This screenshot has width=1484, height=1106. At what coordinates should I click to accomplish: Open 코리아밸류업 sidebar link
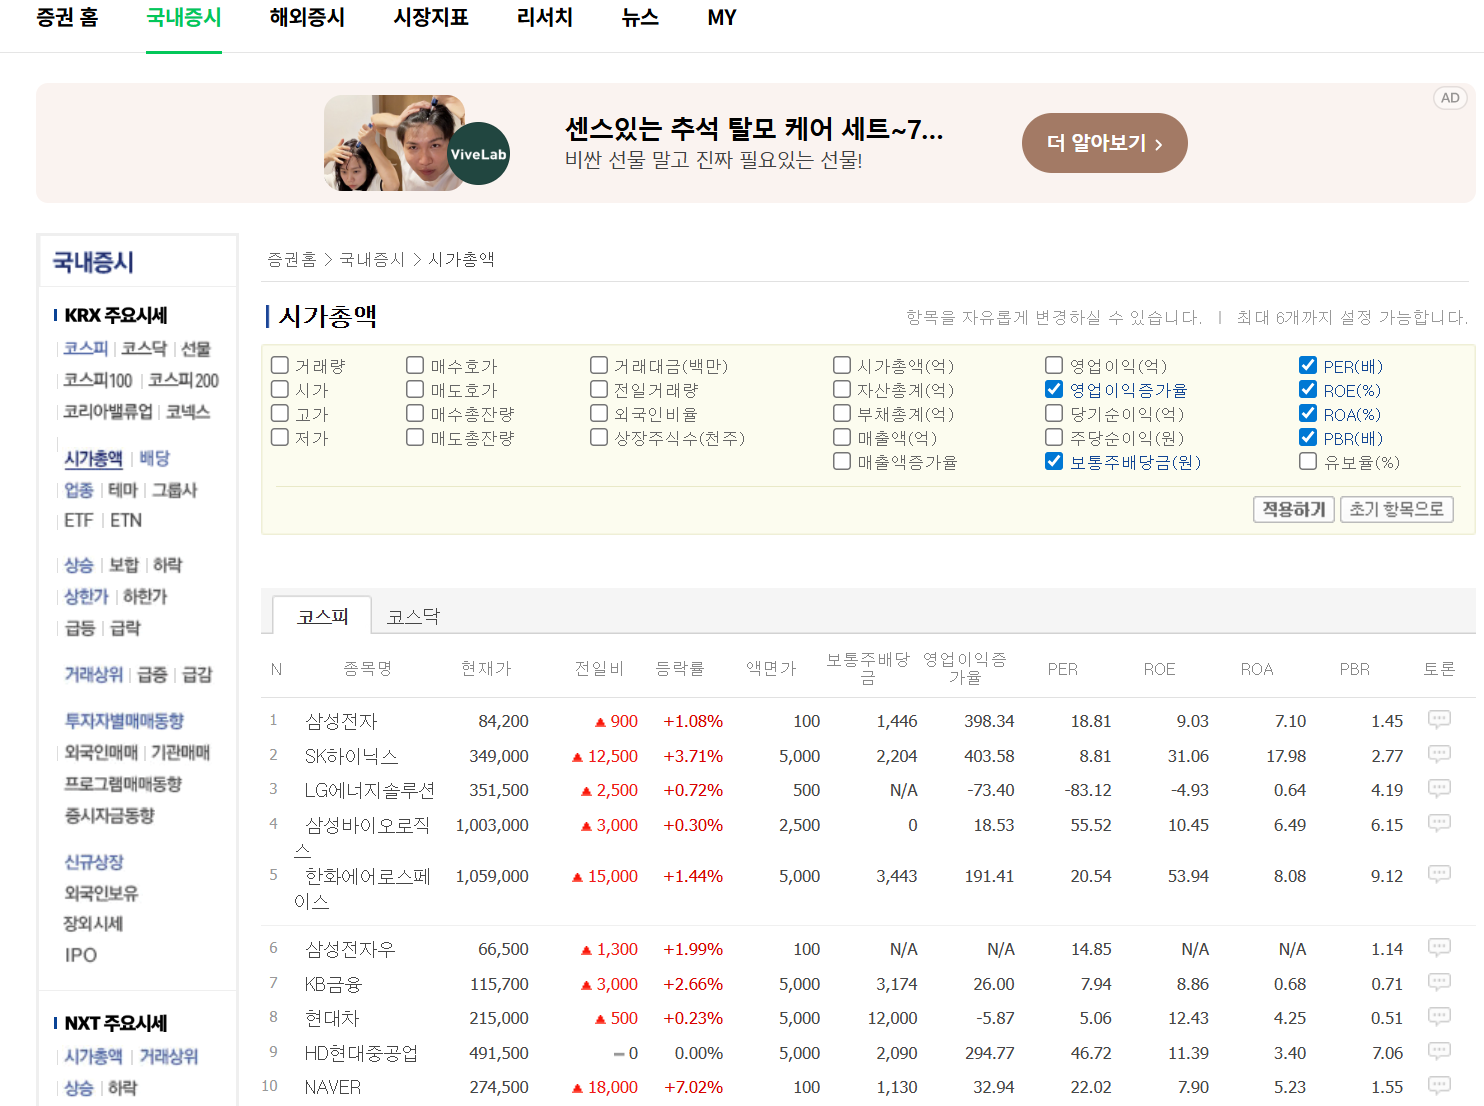tap(108, 411)
